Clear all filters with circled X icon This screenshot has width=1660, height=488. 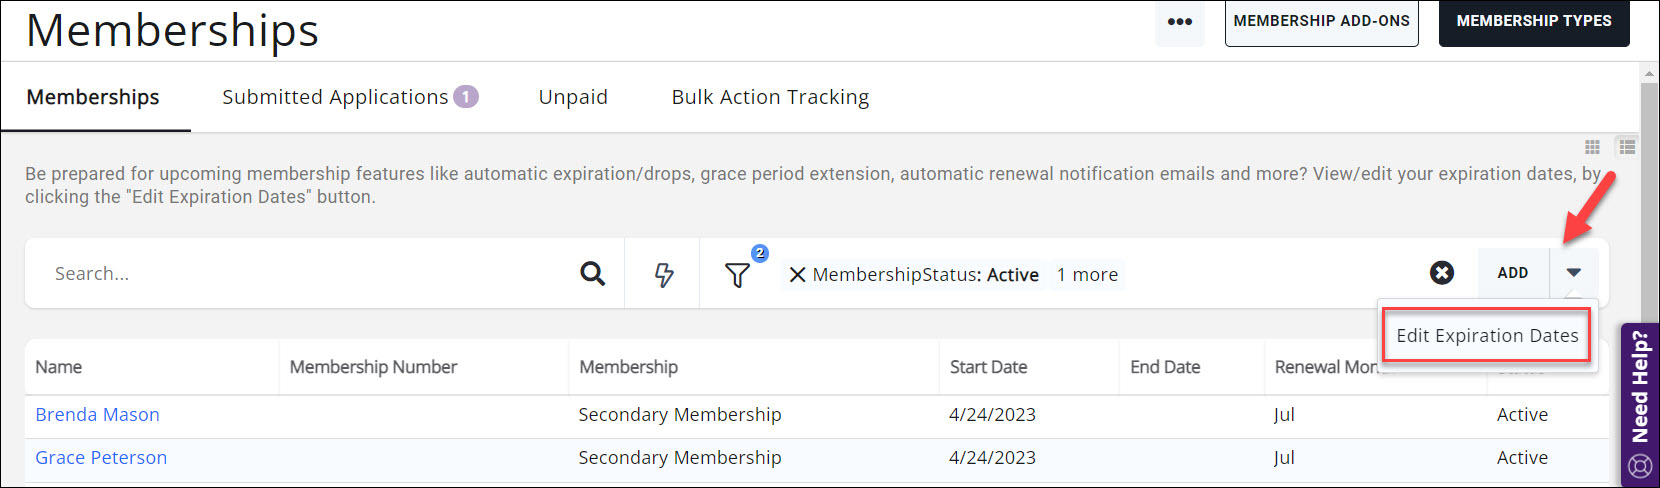1441,273
